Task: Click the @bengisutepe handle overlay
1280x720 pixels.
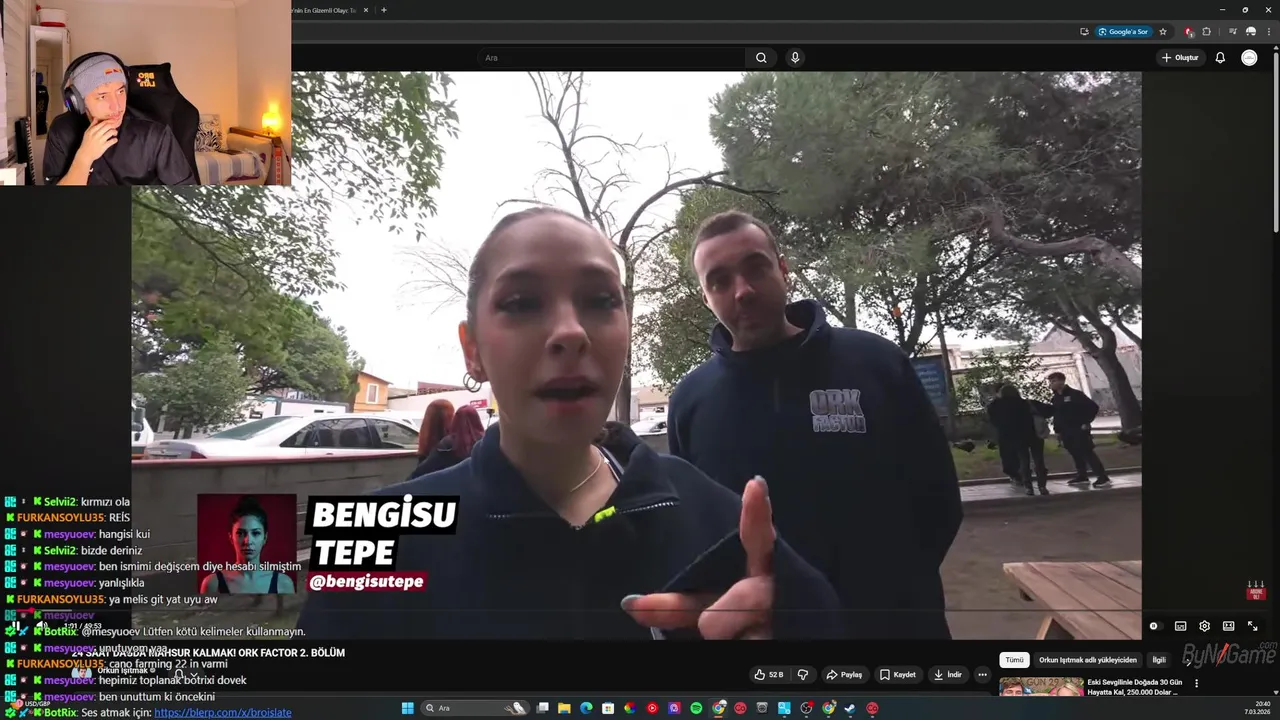Action: pos(367,581)
